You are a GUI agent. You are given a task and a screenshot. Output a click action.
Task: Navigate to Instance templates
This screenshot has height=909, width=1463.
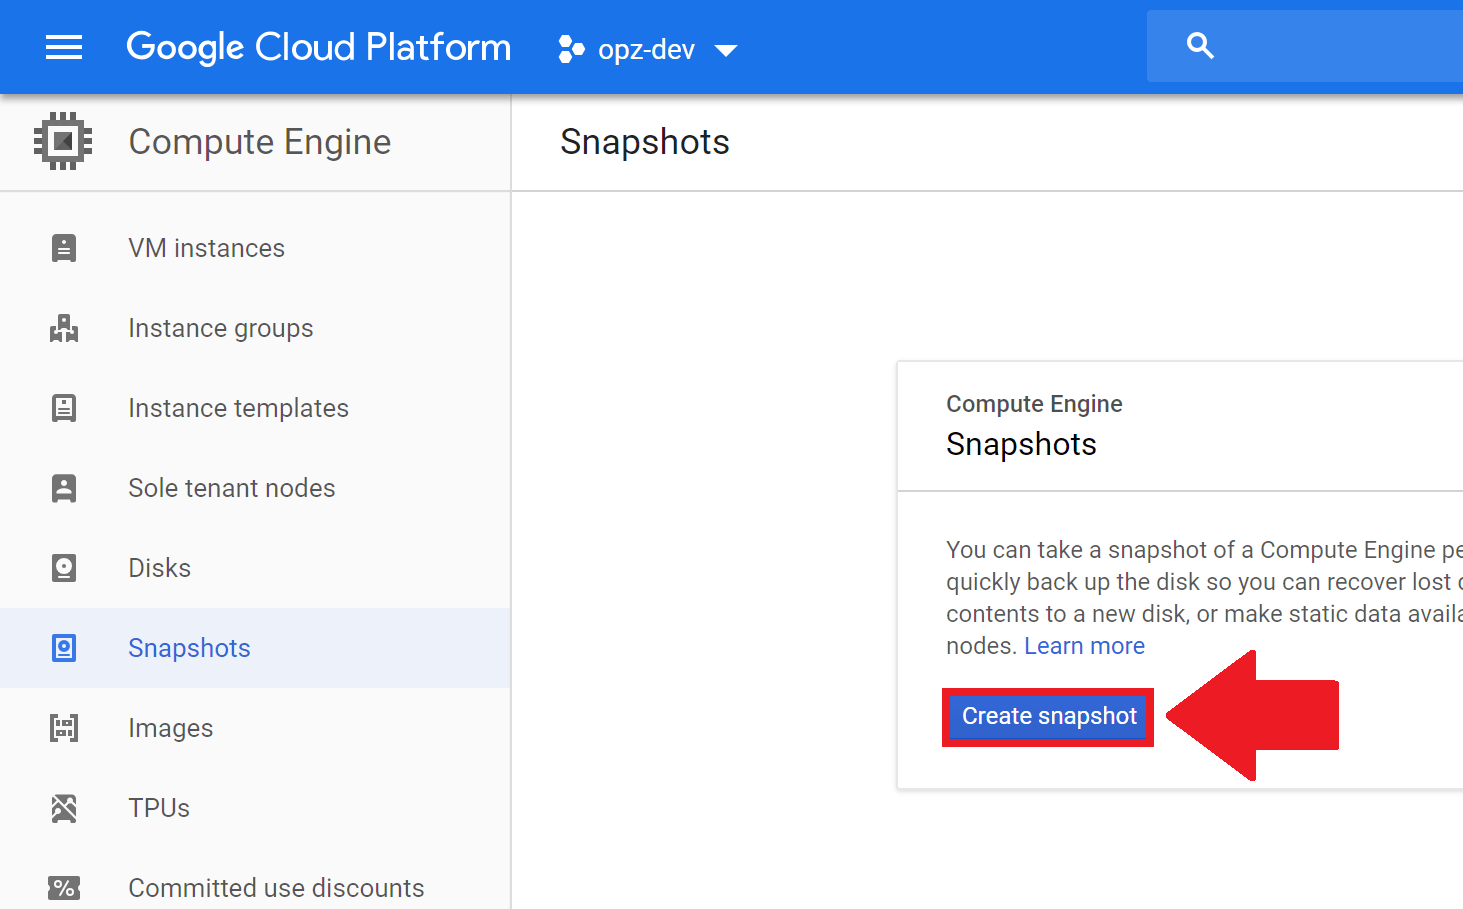pyautogui.click(x=238, y=408)
